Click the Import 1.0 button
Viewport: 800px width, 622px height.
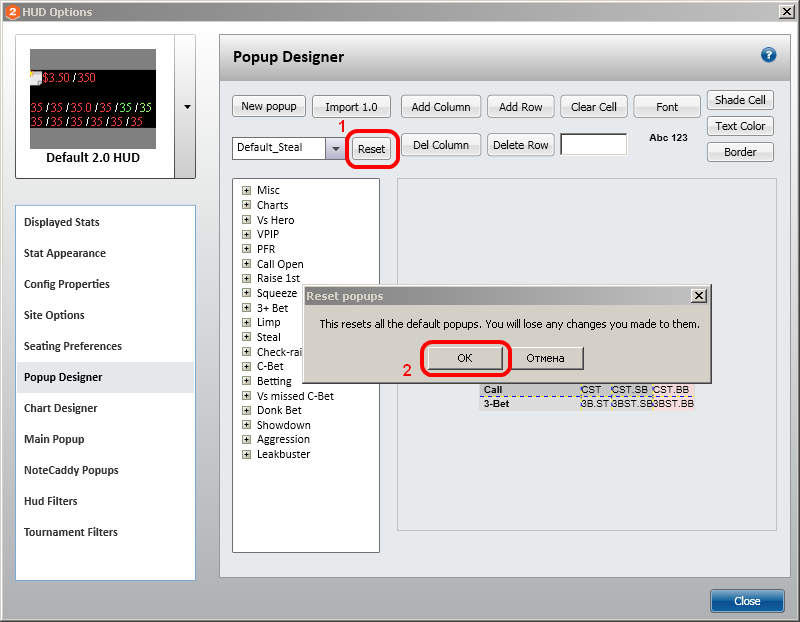351,107
